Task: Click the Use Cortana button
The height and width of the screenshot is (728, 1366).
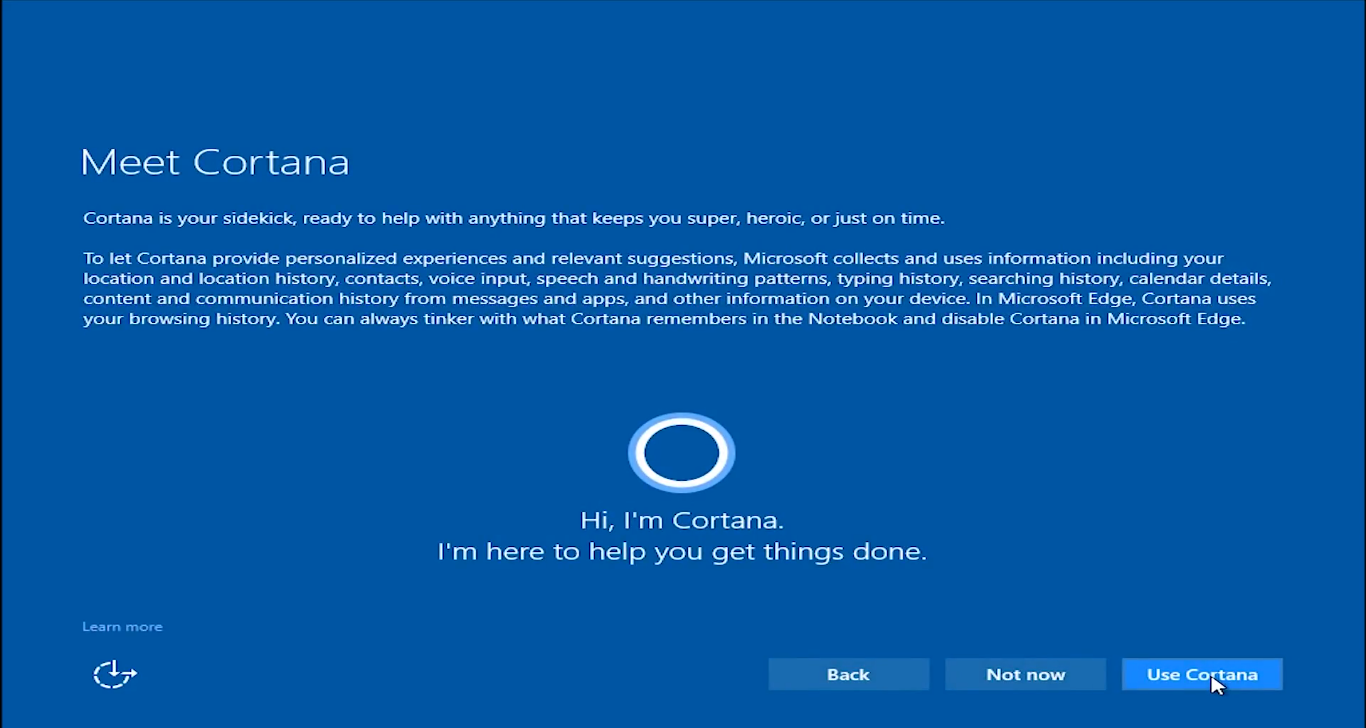Action: tap(1202, 674)
